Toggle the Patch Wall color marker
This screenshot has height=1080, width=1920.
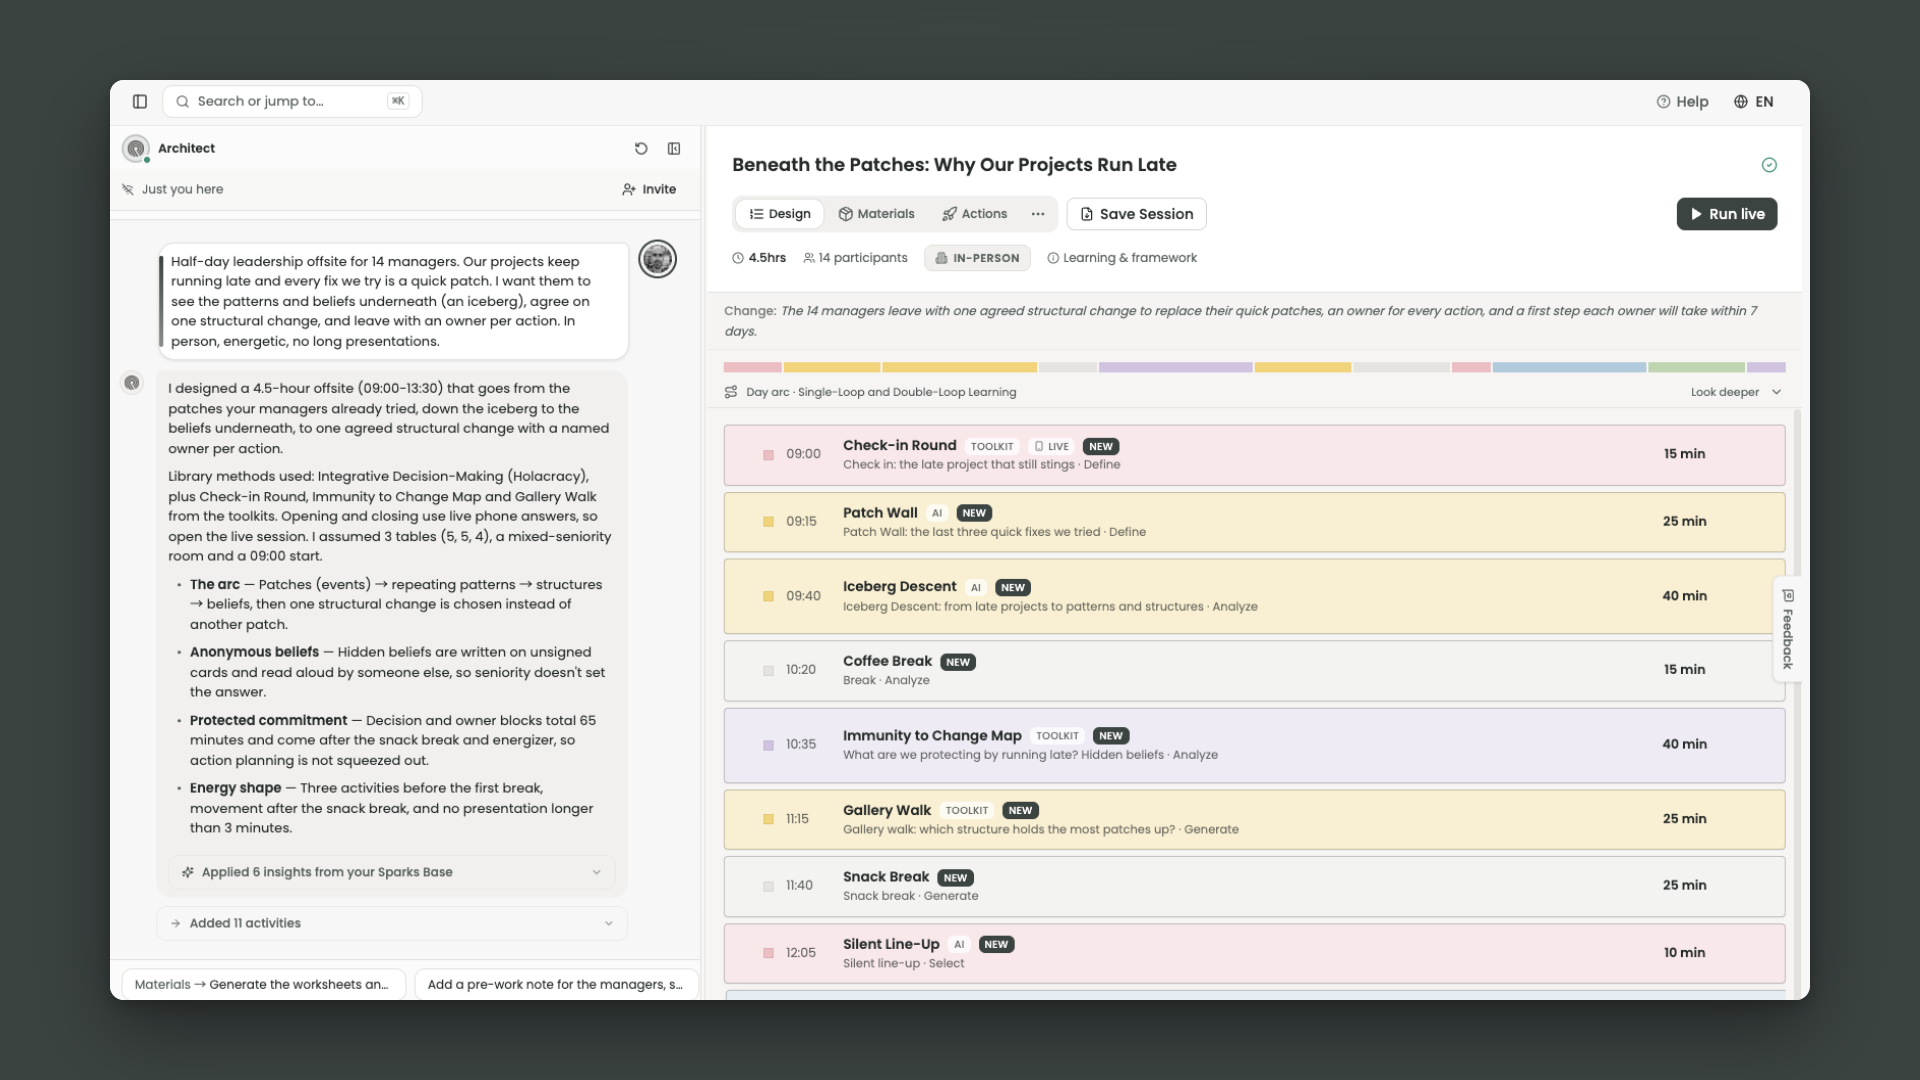(768, 522)
